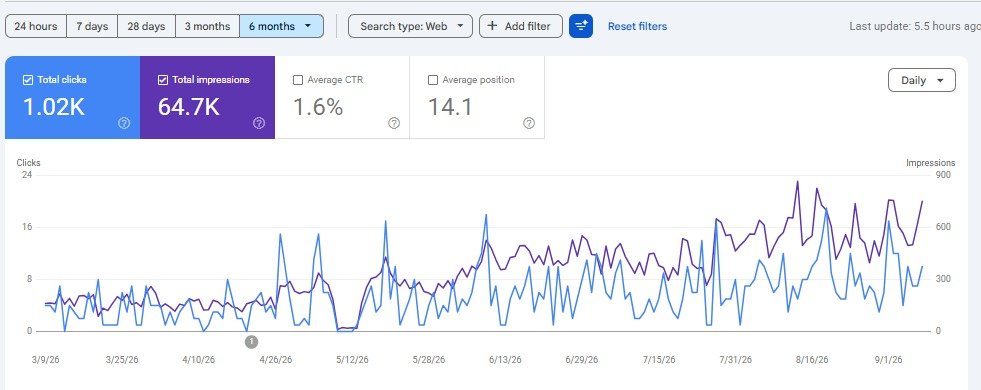The height and width of the screenshot is (390, 981).
Task: Expand the 6 months date range arrow
Action: pyautogui.click(x=308, y=26)
